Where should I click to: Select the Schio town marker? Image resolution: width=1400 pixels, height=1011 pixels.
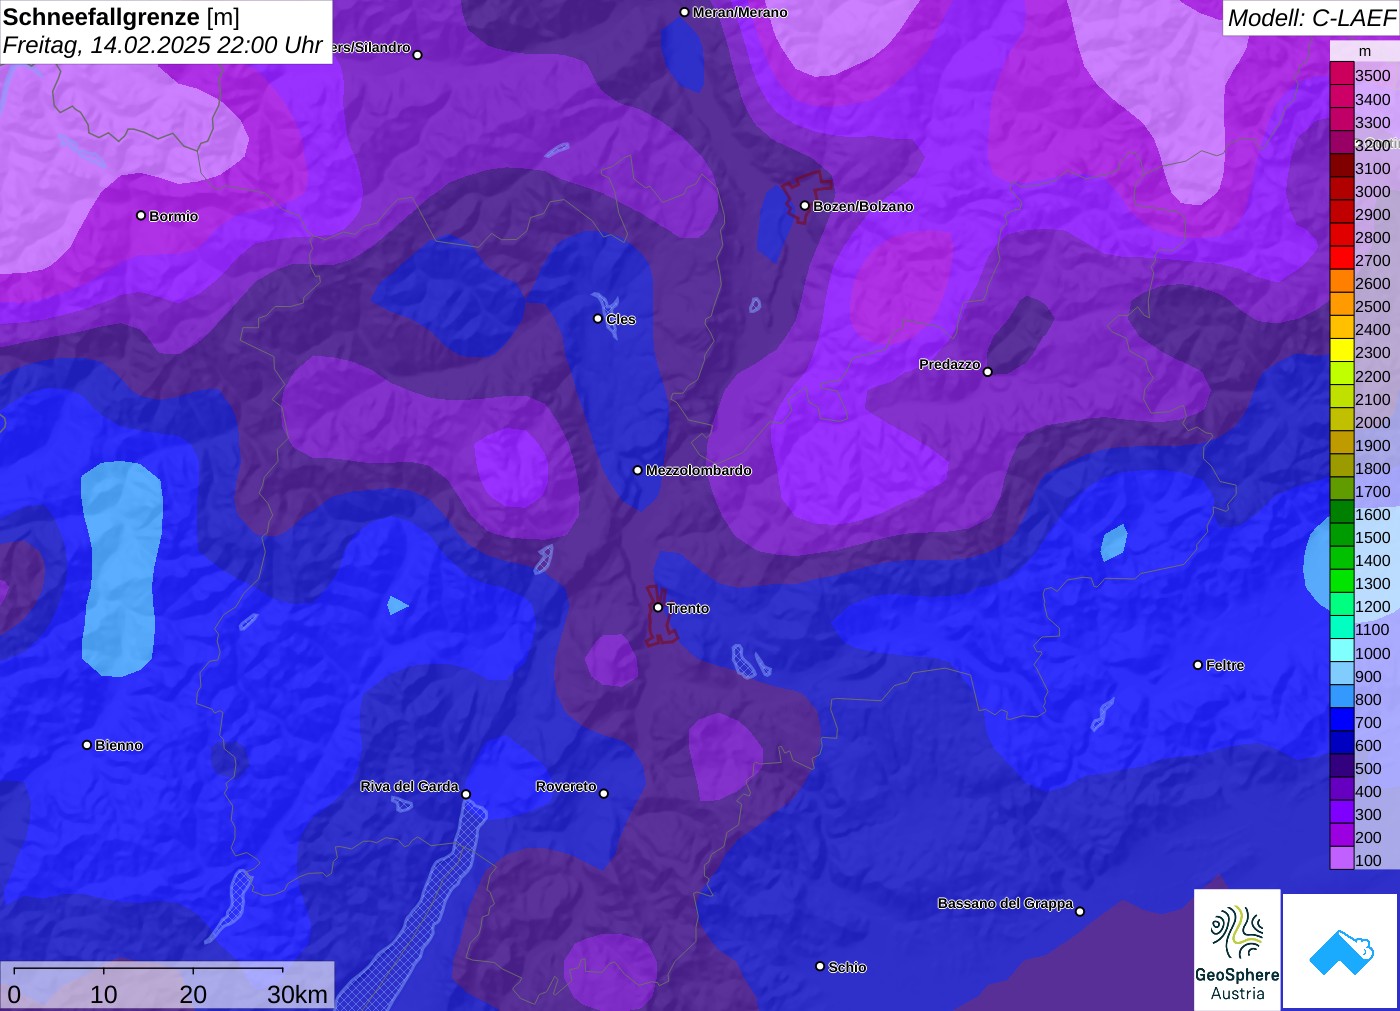(x=820, y=966)
